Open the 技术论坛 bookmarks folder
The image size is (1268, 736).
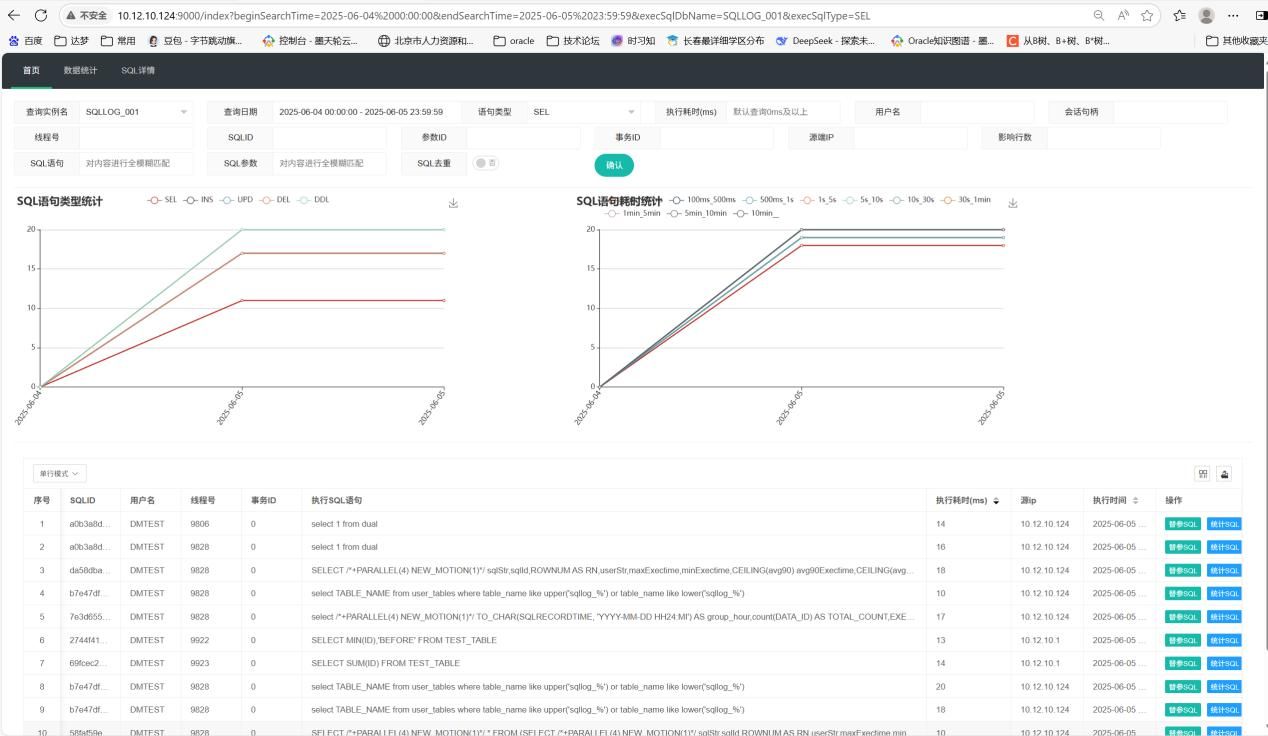[573, 41]
